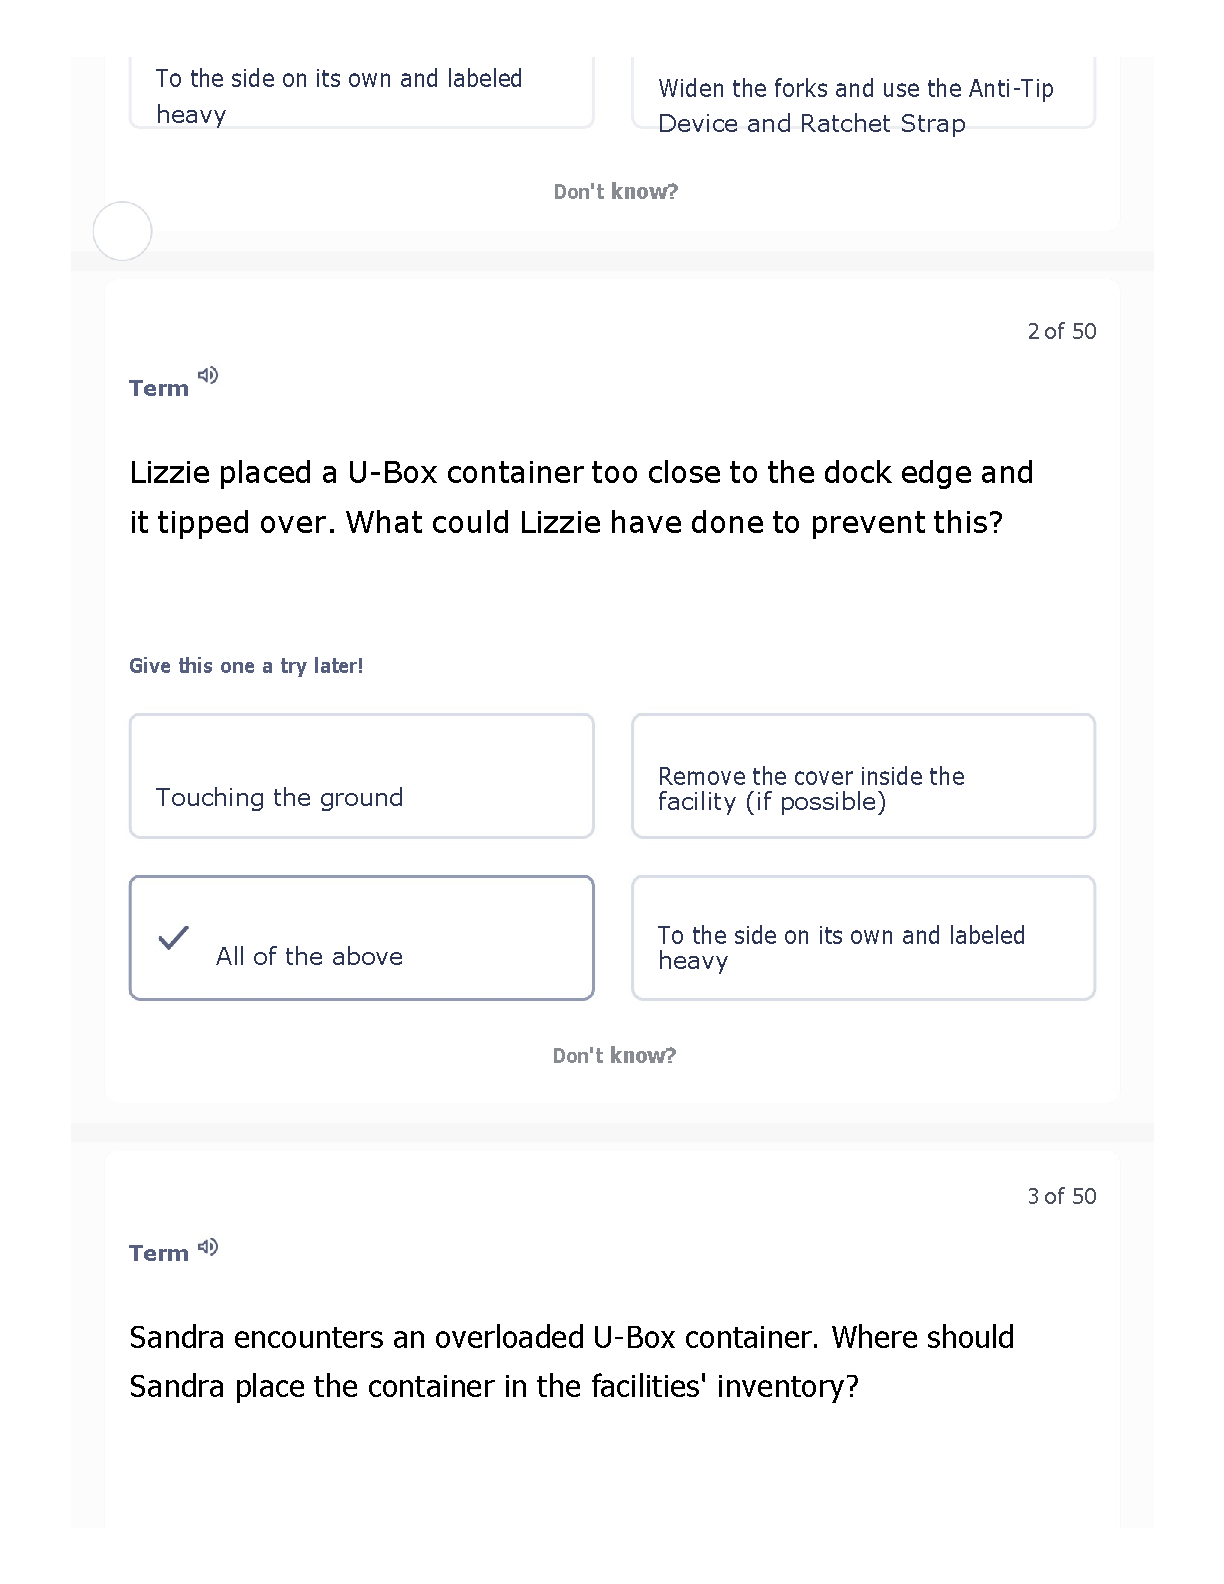This screenshot has height=1584, width=1224.
Task: Choose 'All of the above' option
Action: (x=362, y=938)
